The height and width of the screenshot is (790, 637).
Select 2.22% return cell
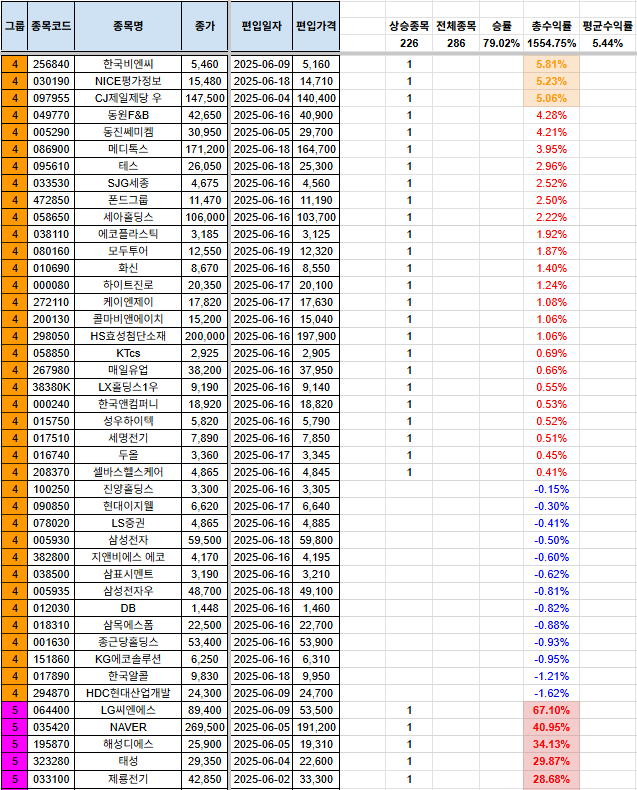point(551,217)
